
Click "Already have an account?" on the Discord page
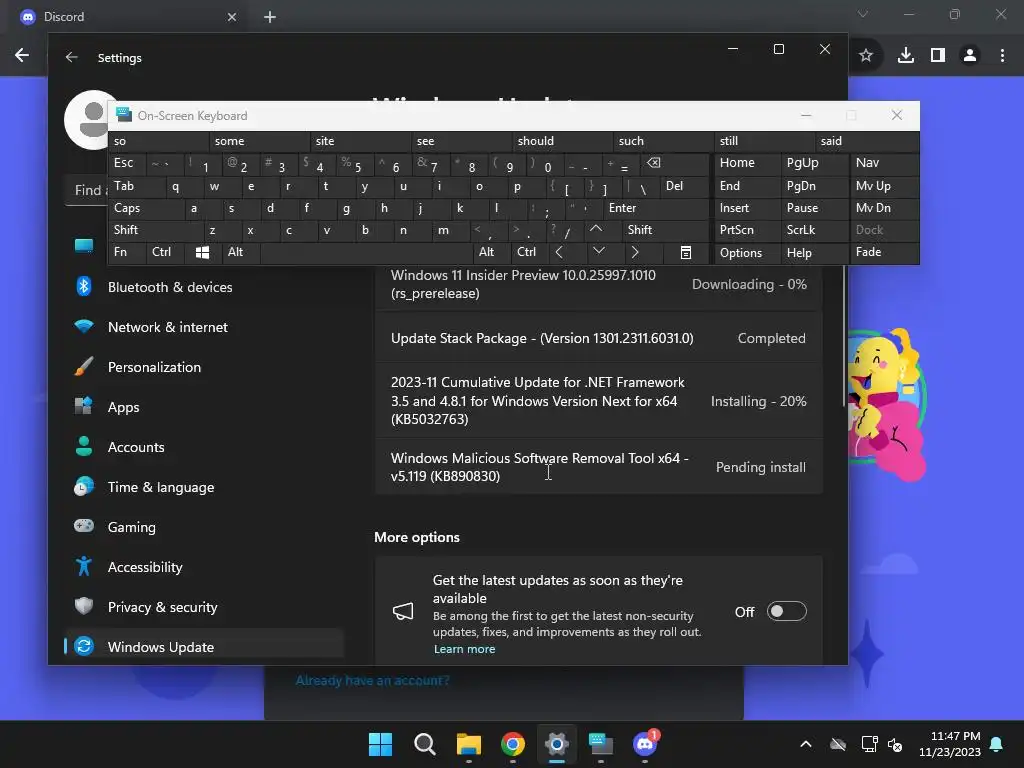pos(372,680)
